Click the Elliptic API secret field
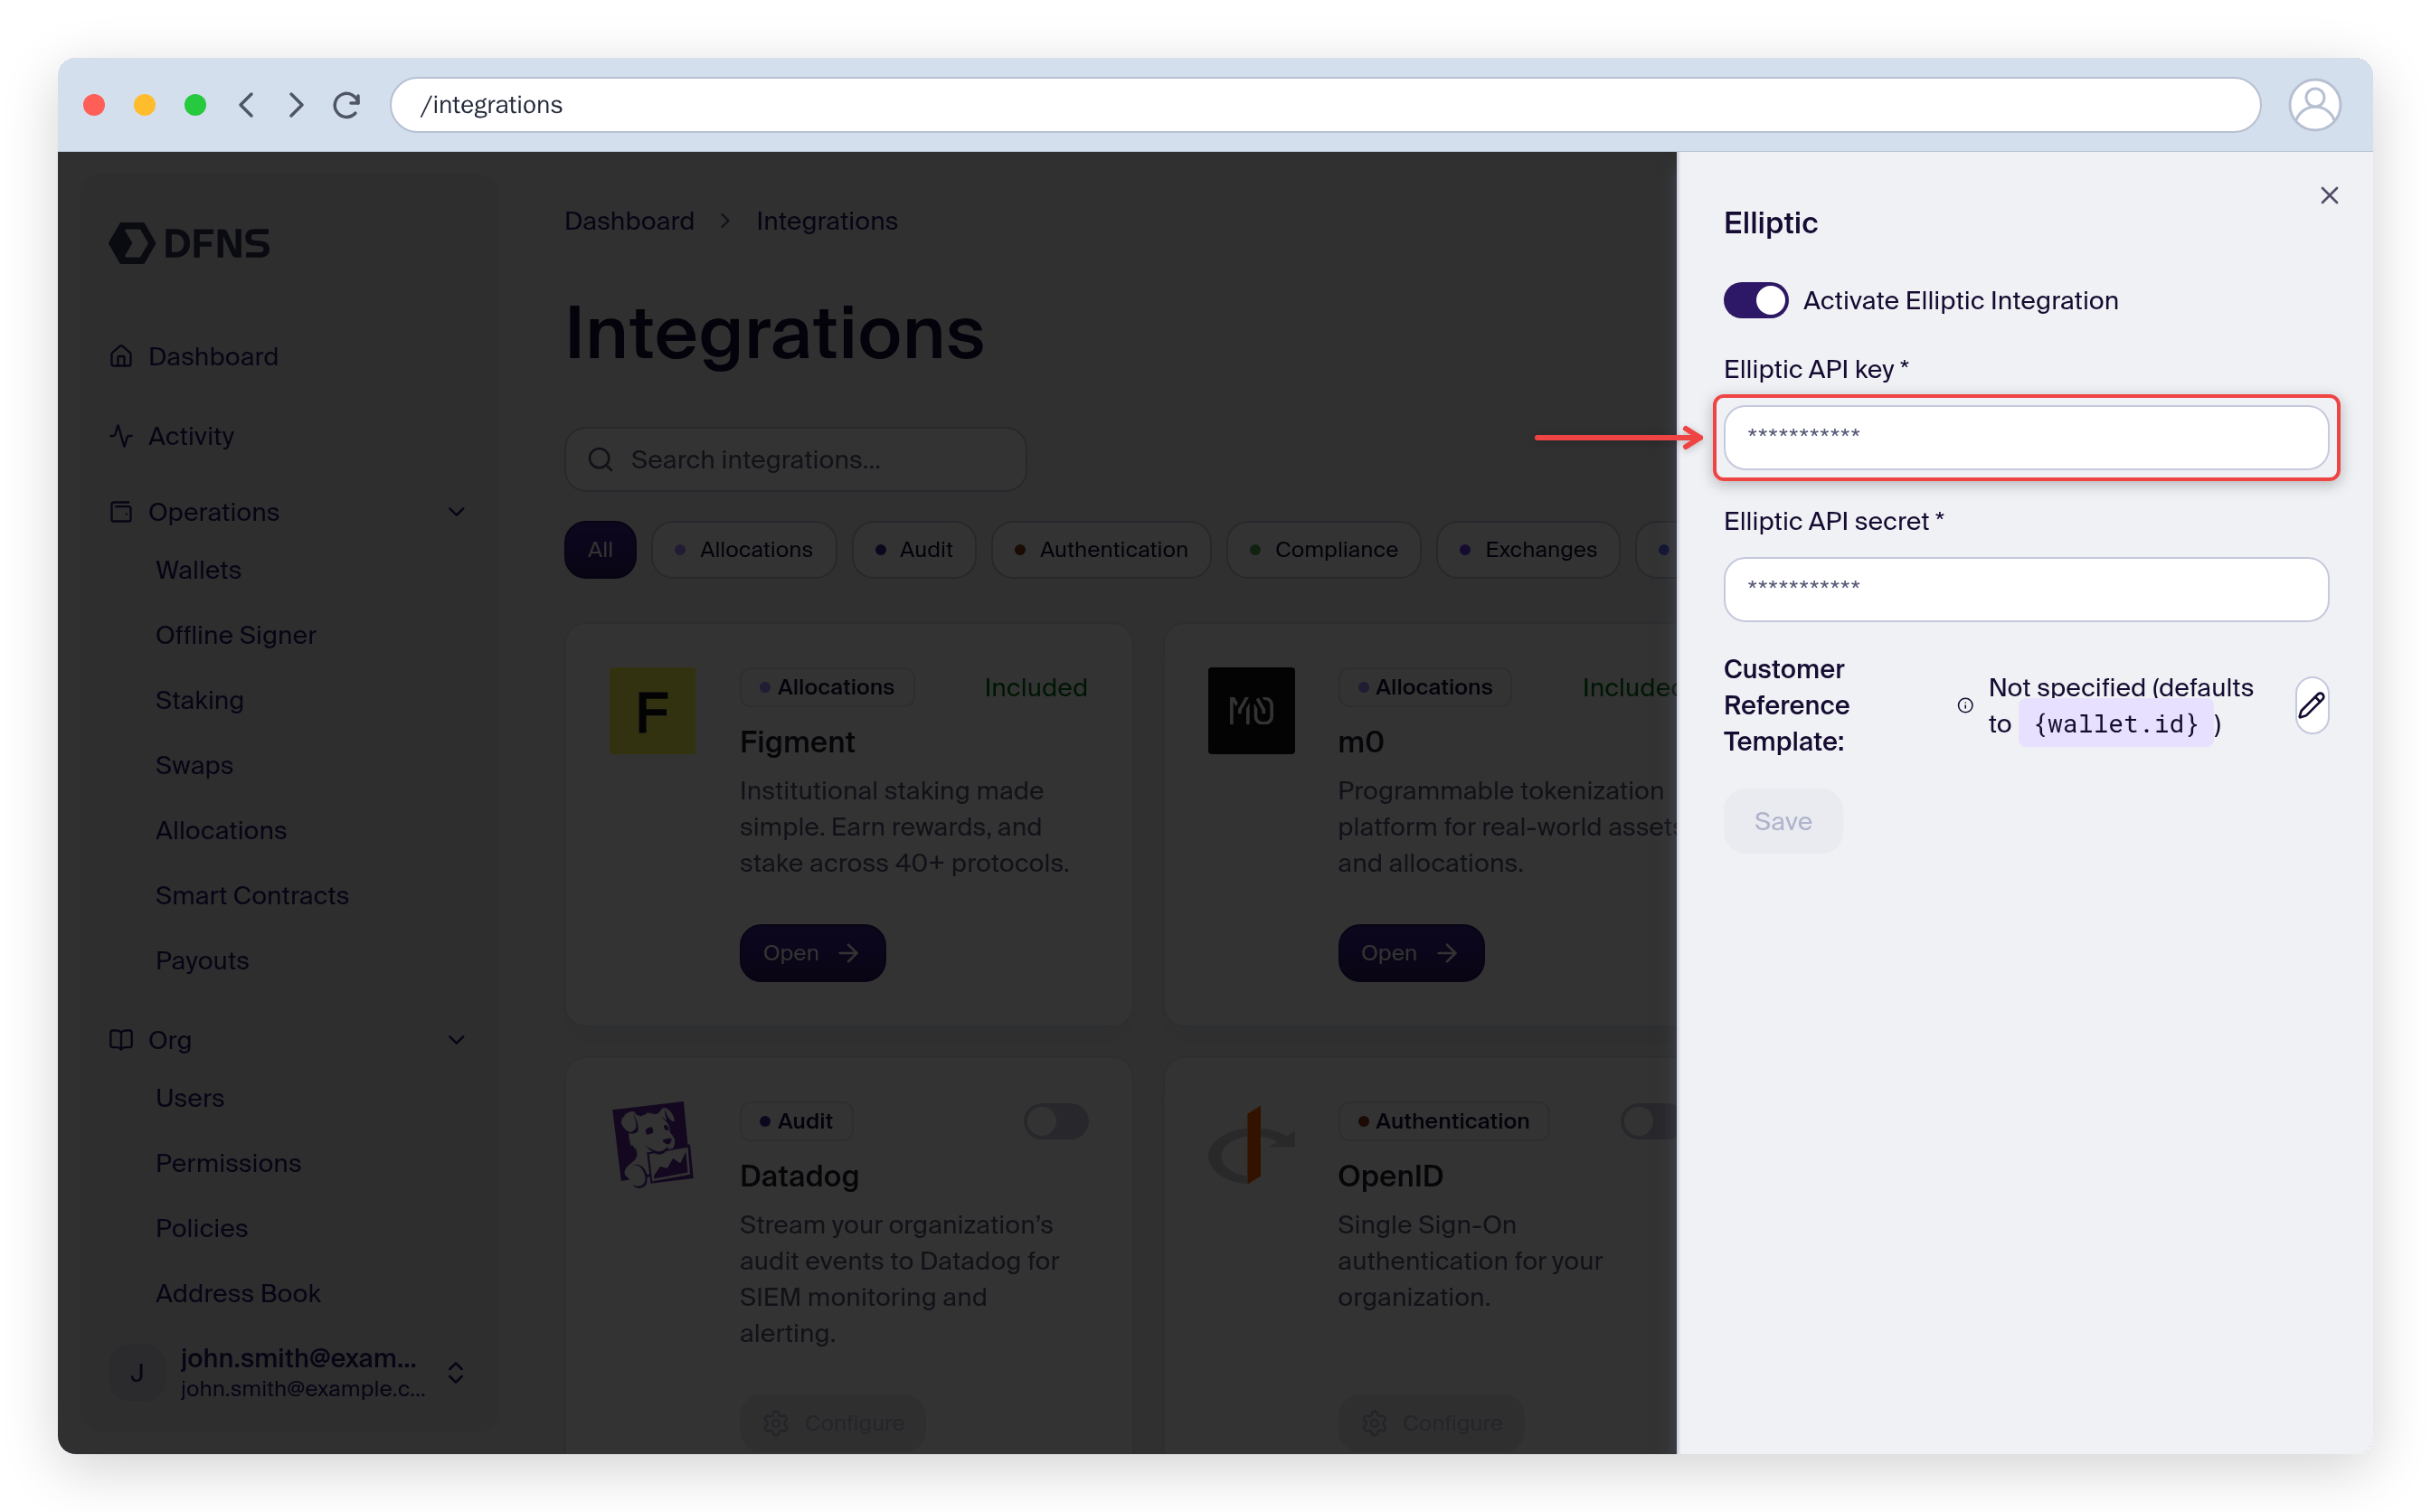The image size is (2431, 1512). [2025, 589]
